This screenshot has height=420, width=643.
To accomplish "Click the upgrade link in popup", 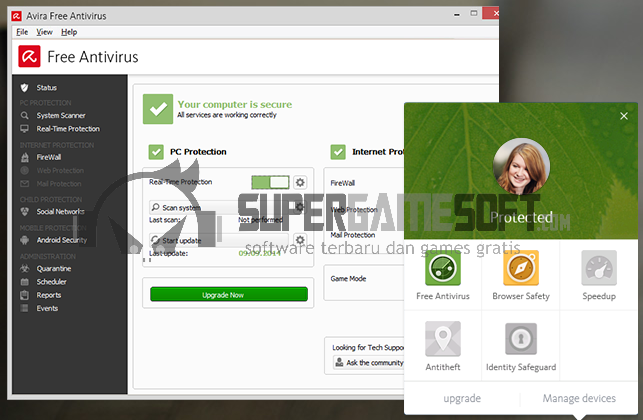I will (462, 398).
